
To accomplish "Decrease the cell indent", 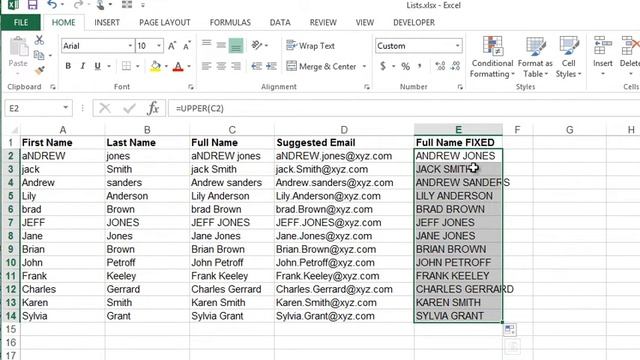I will click(x=256, y=66).
